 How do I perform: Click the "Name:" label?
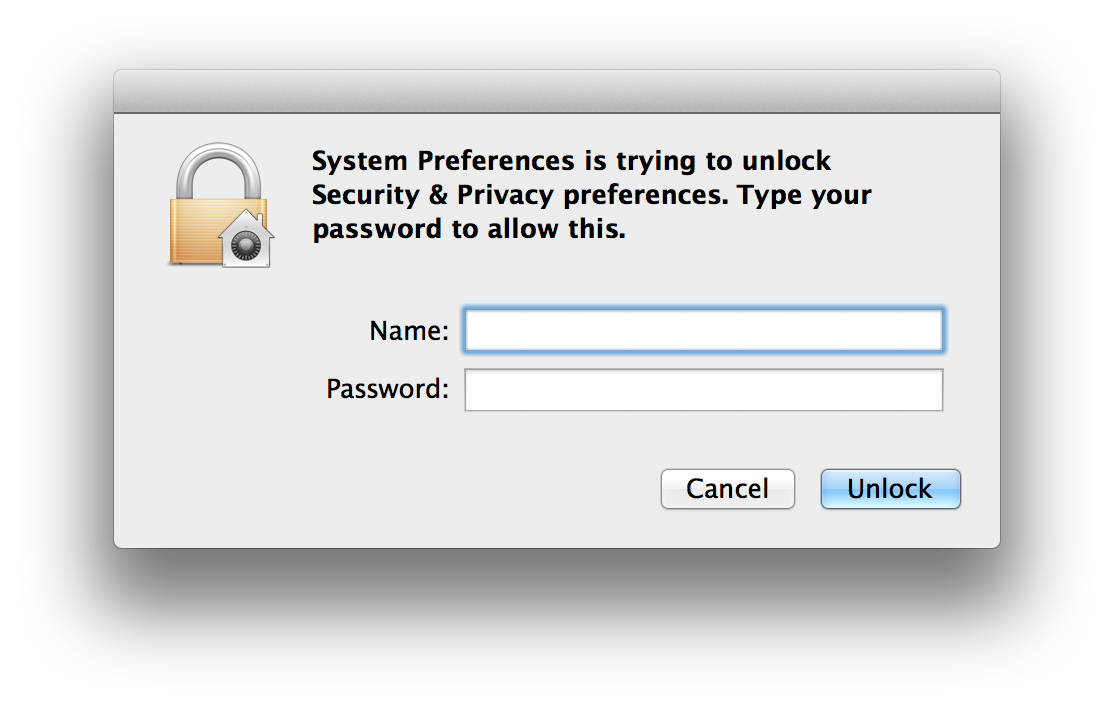(x=409, y=330)
